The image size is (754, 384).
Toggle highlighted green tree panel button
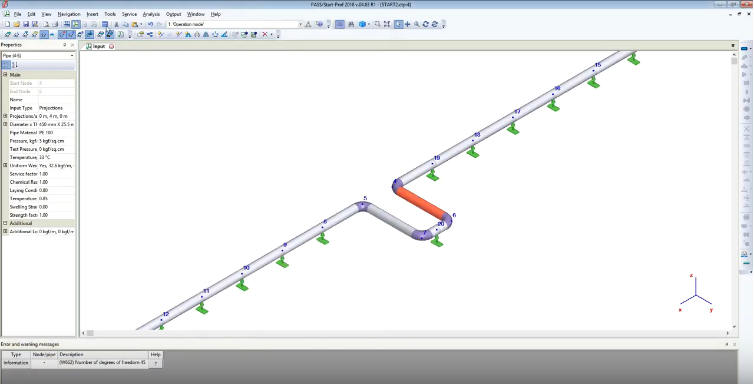pyautogui.click(x=76, y=24)
